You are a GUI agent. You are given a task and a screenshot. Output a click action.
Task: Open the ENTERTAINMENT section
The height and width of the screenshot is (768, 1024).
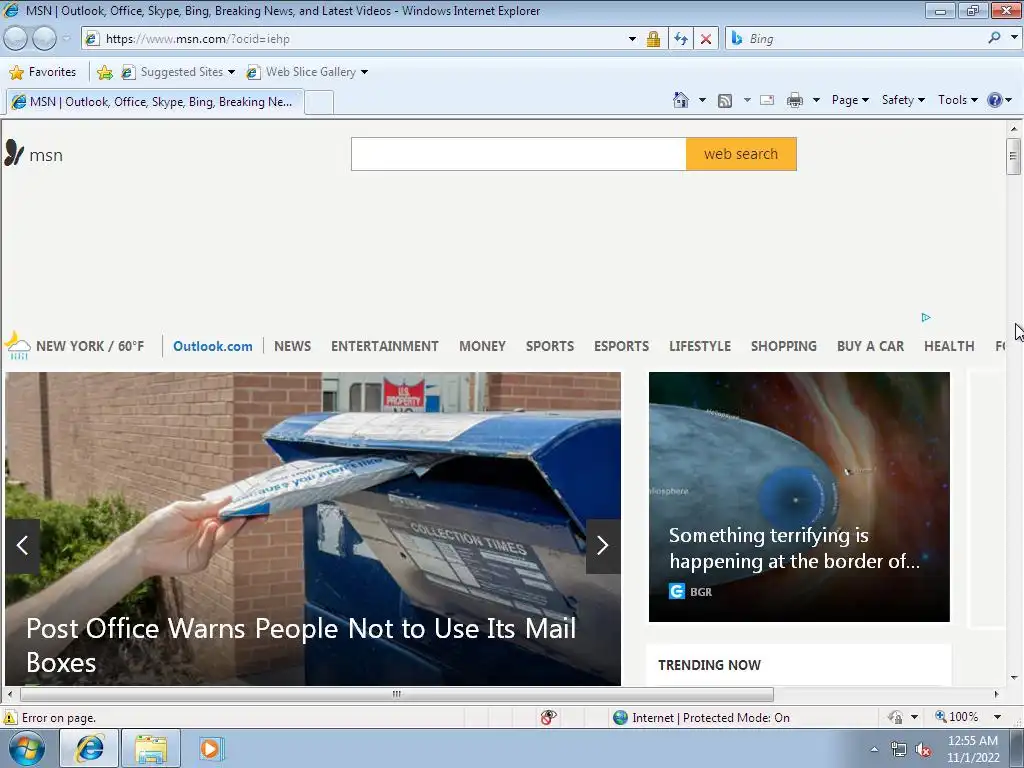coord(385,346)
